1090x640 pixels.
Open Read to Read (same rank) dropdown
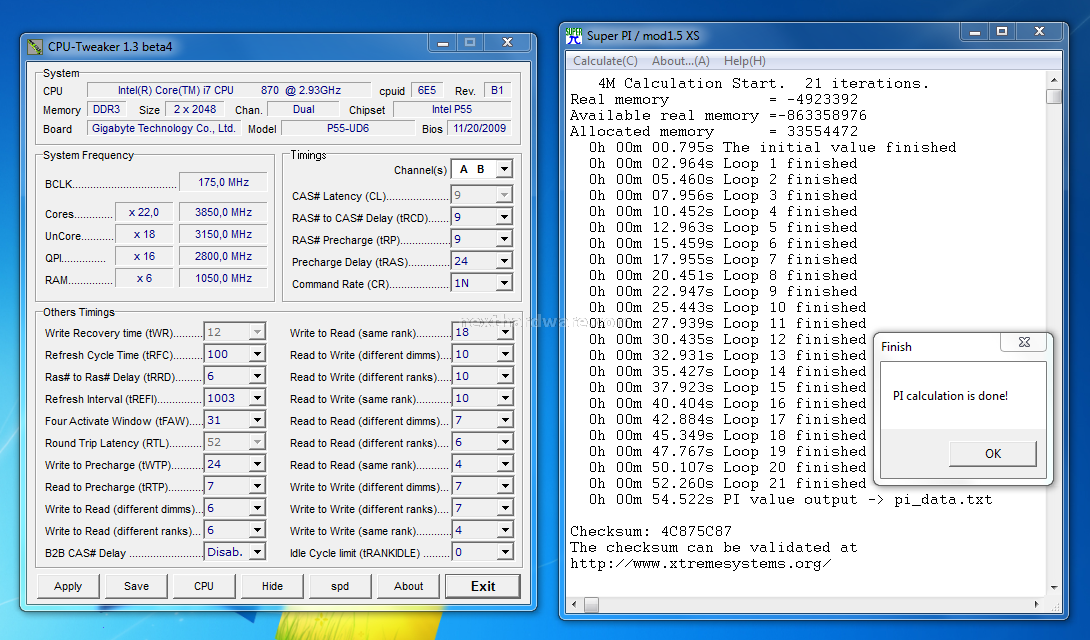click(x=505, y=464)
